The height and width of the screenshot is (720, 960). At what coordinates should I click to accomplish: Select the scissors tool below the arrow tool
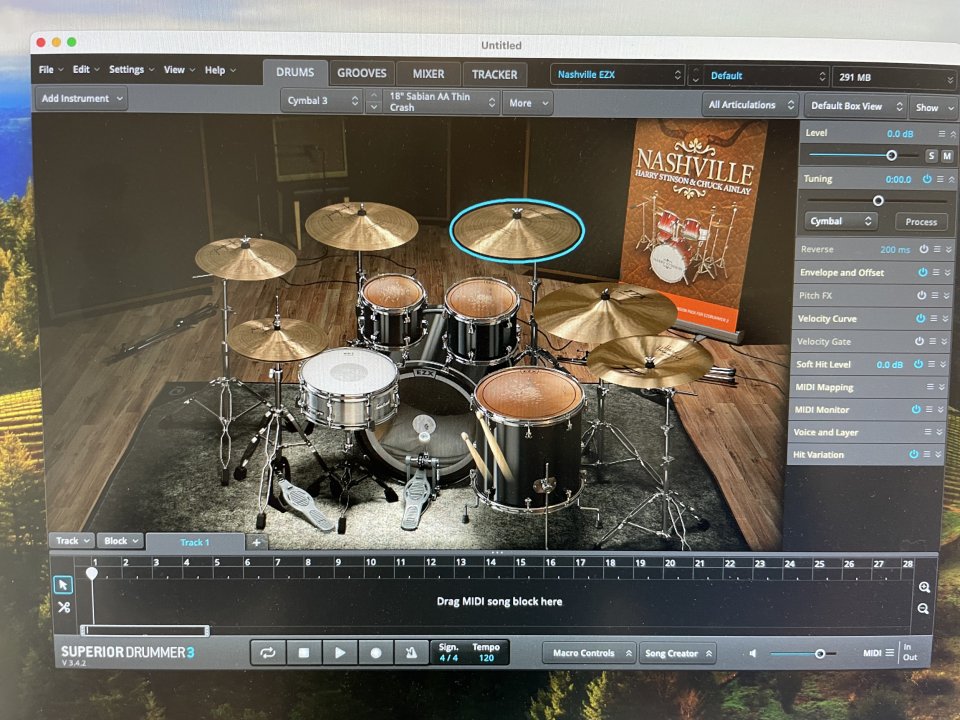(65, 607)
